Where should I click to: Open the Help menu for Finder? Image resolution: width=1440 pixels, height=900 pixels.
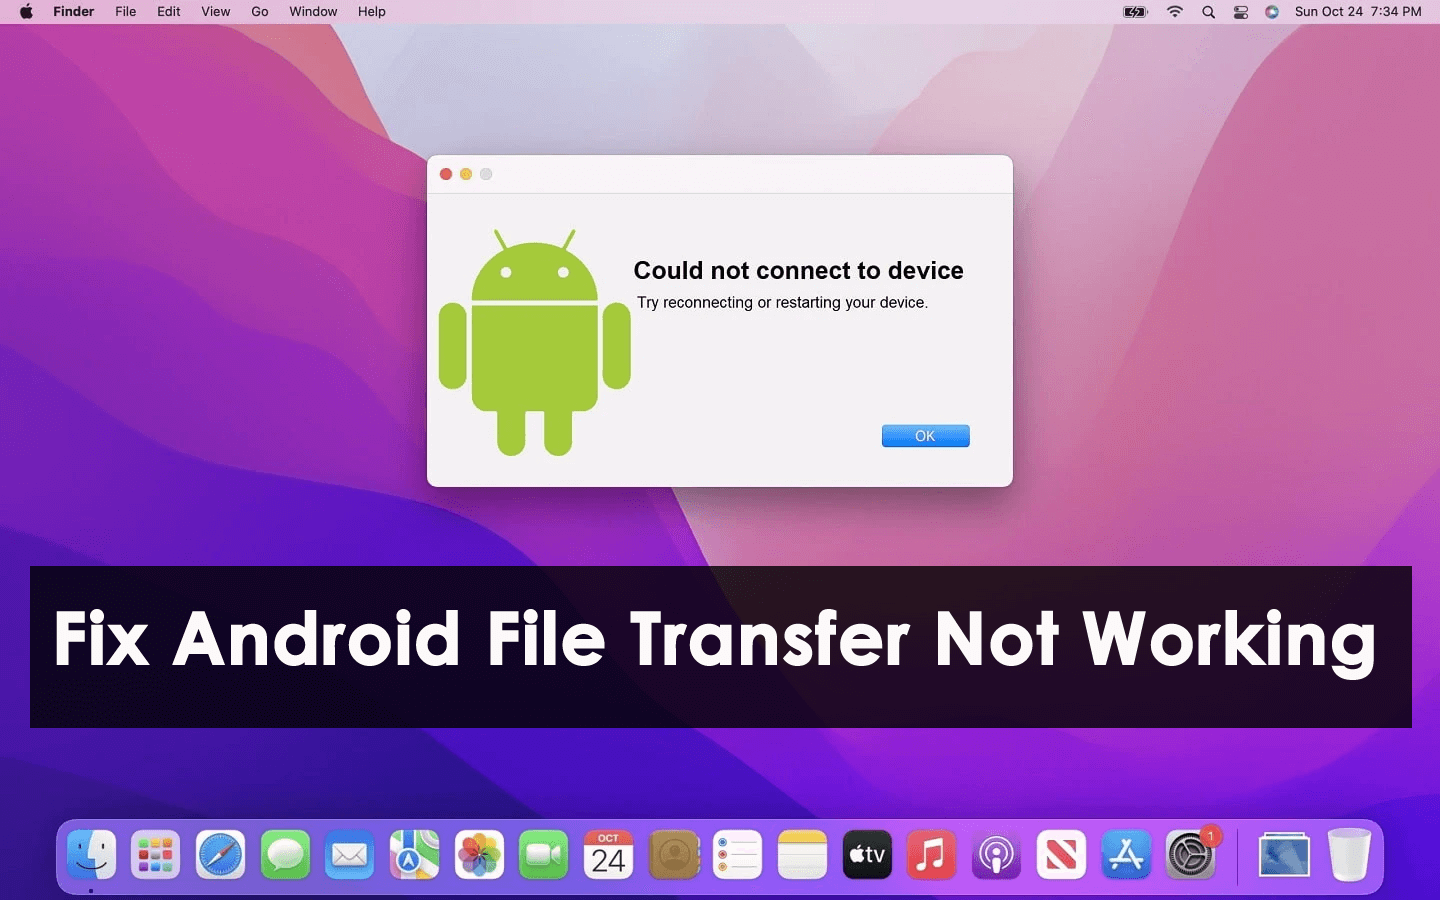[x=371, y=12]
